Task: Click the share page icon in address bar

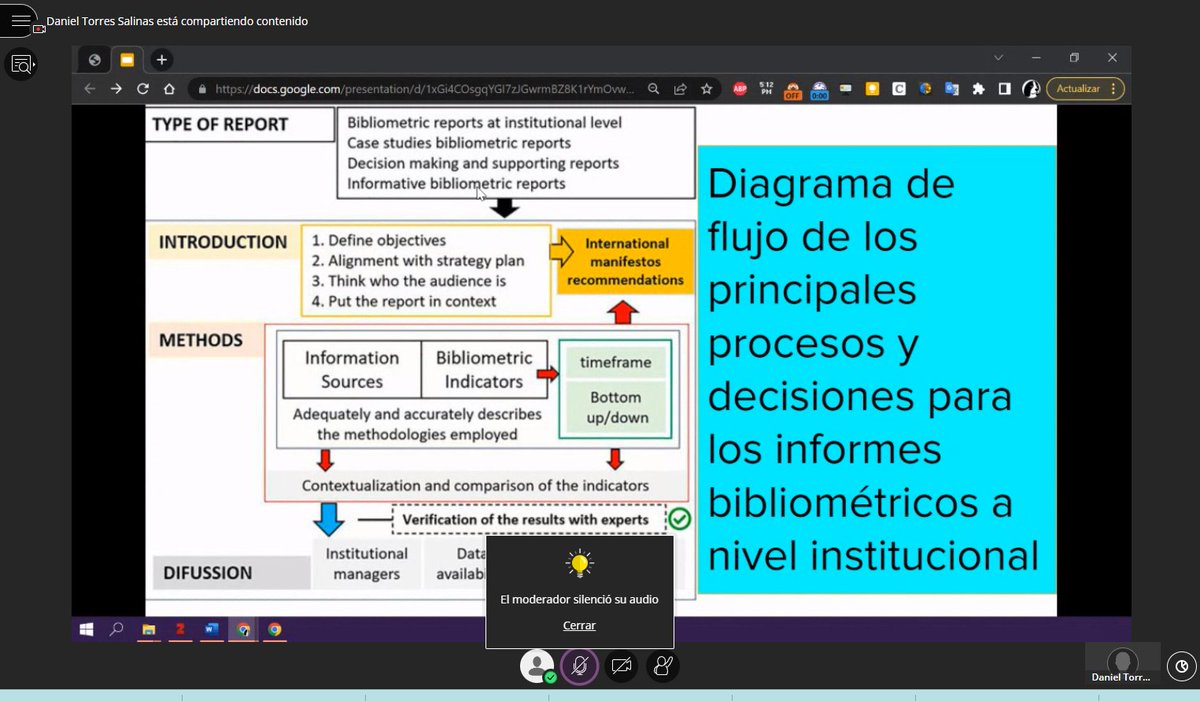Action: click(x=680, y=89)
